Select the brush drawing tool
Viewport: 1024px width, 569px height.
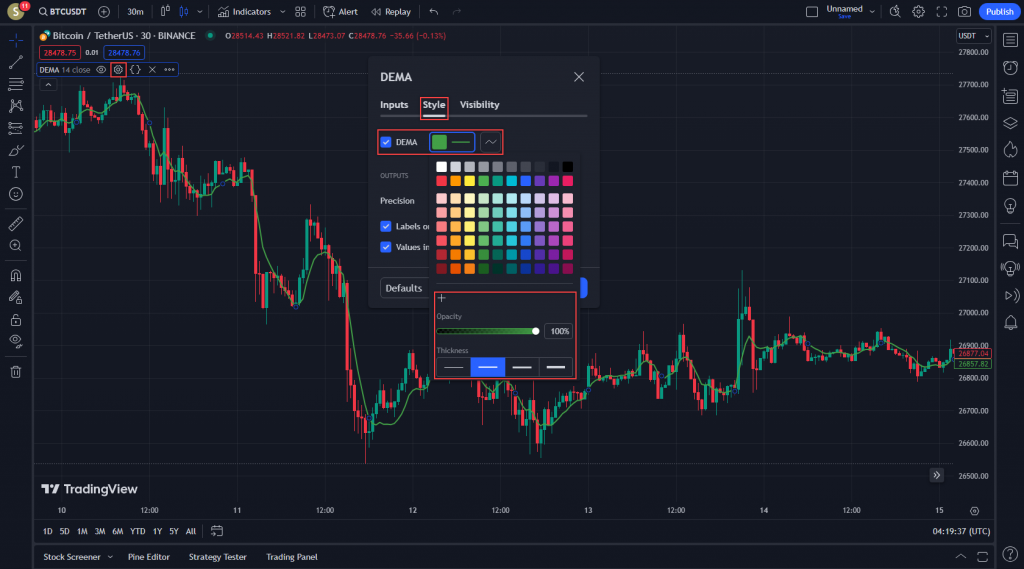pos(16,150)
